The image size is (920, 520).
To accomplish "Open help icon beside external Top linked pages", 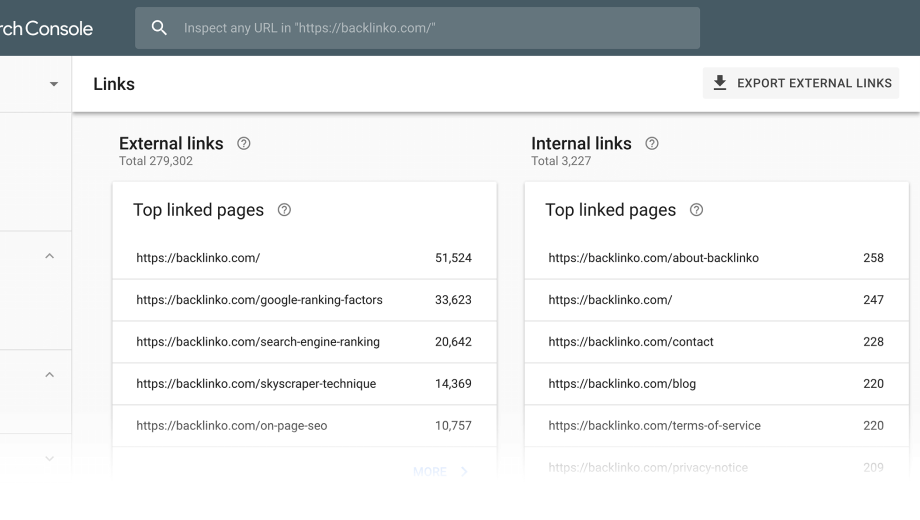I will (284, 210).
